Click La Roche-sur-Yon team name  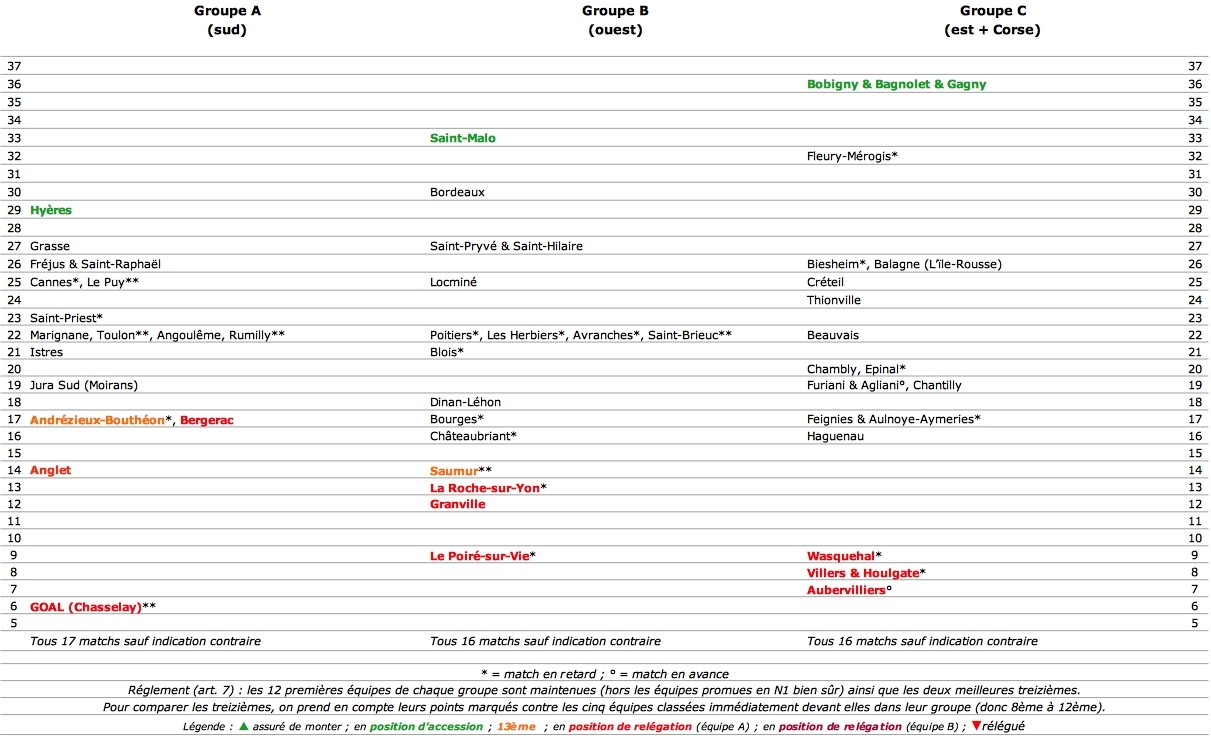tap(484, 487)
